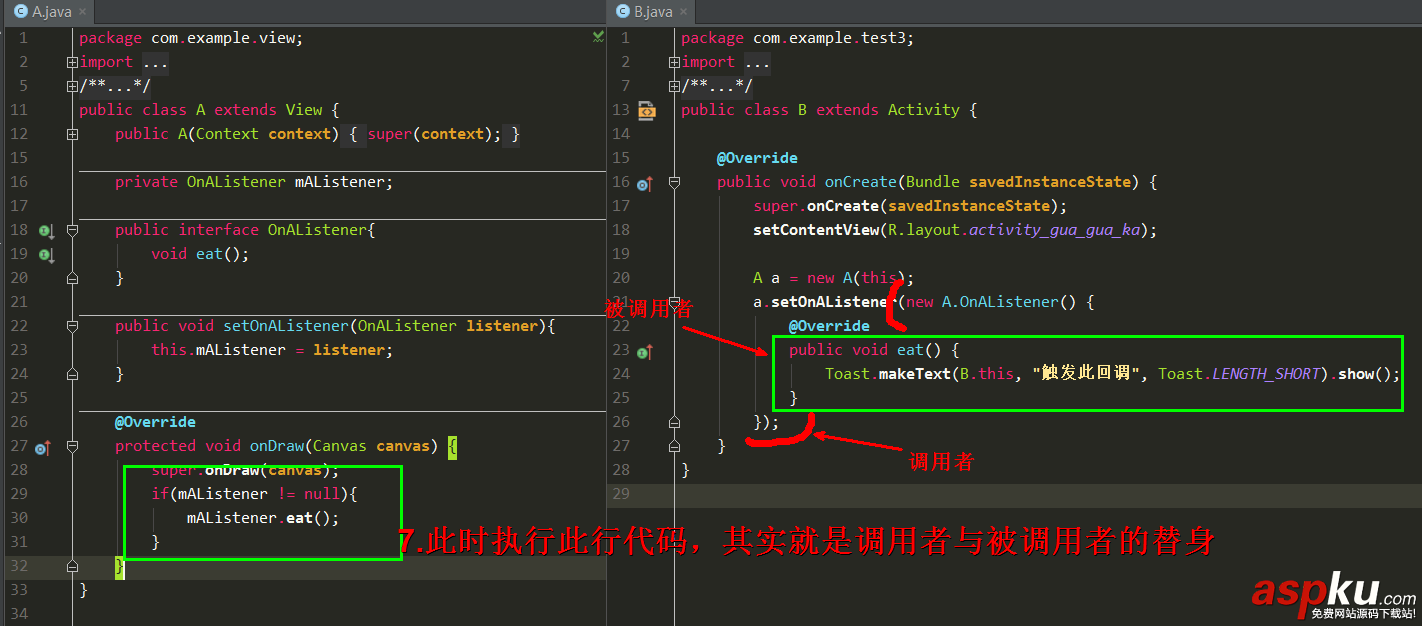This screenshot has width=1422, height=626.
Task: Expand the folded /**...*/ comment in A.java
Action: click(x=72, y=86)
